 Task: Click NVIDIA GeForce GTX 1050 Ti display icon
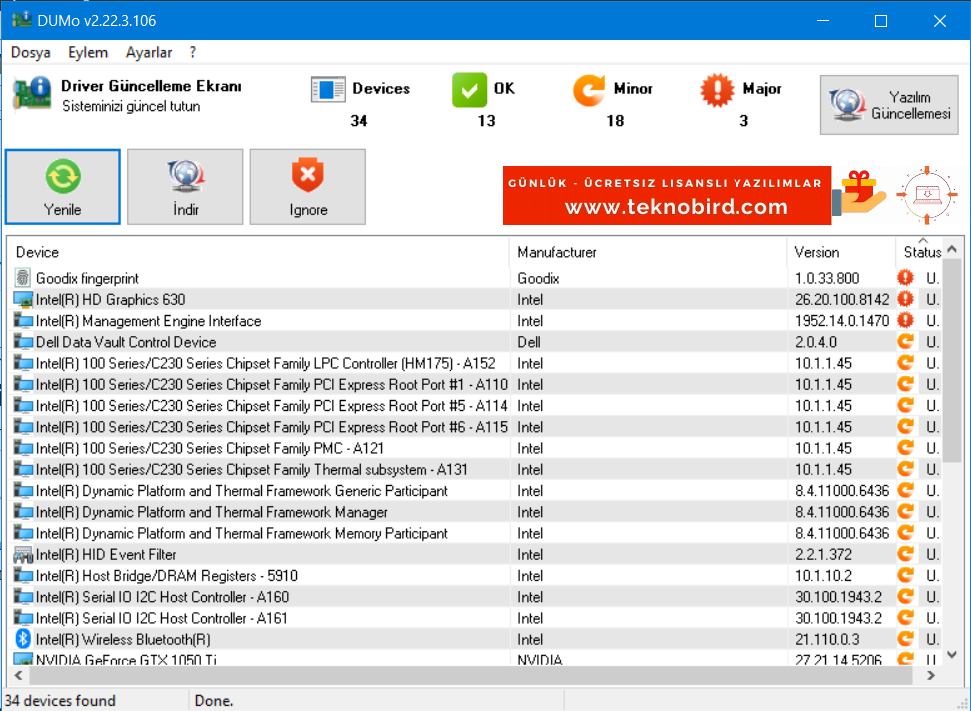click(x=23, y=659)
